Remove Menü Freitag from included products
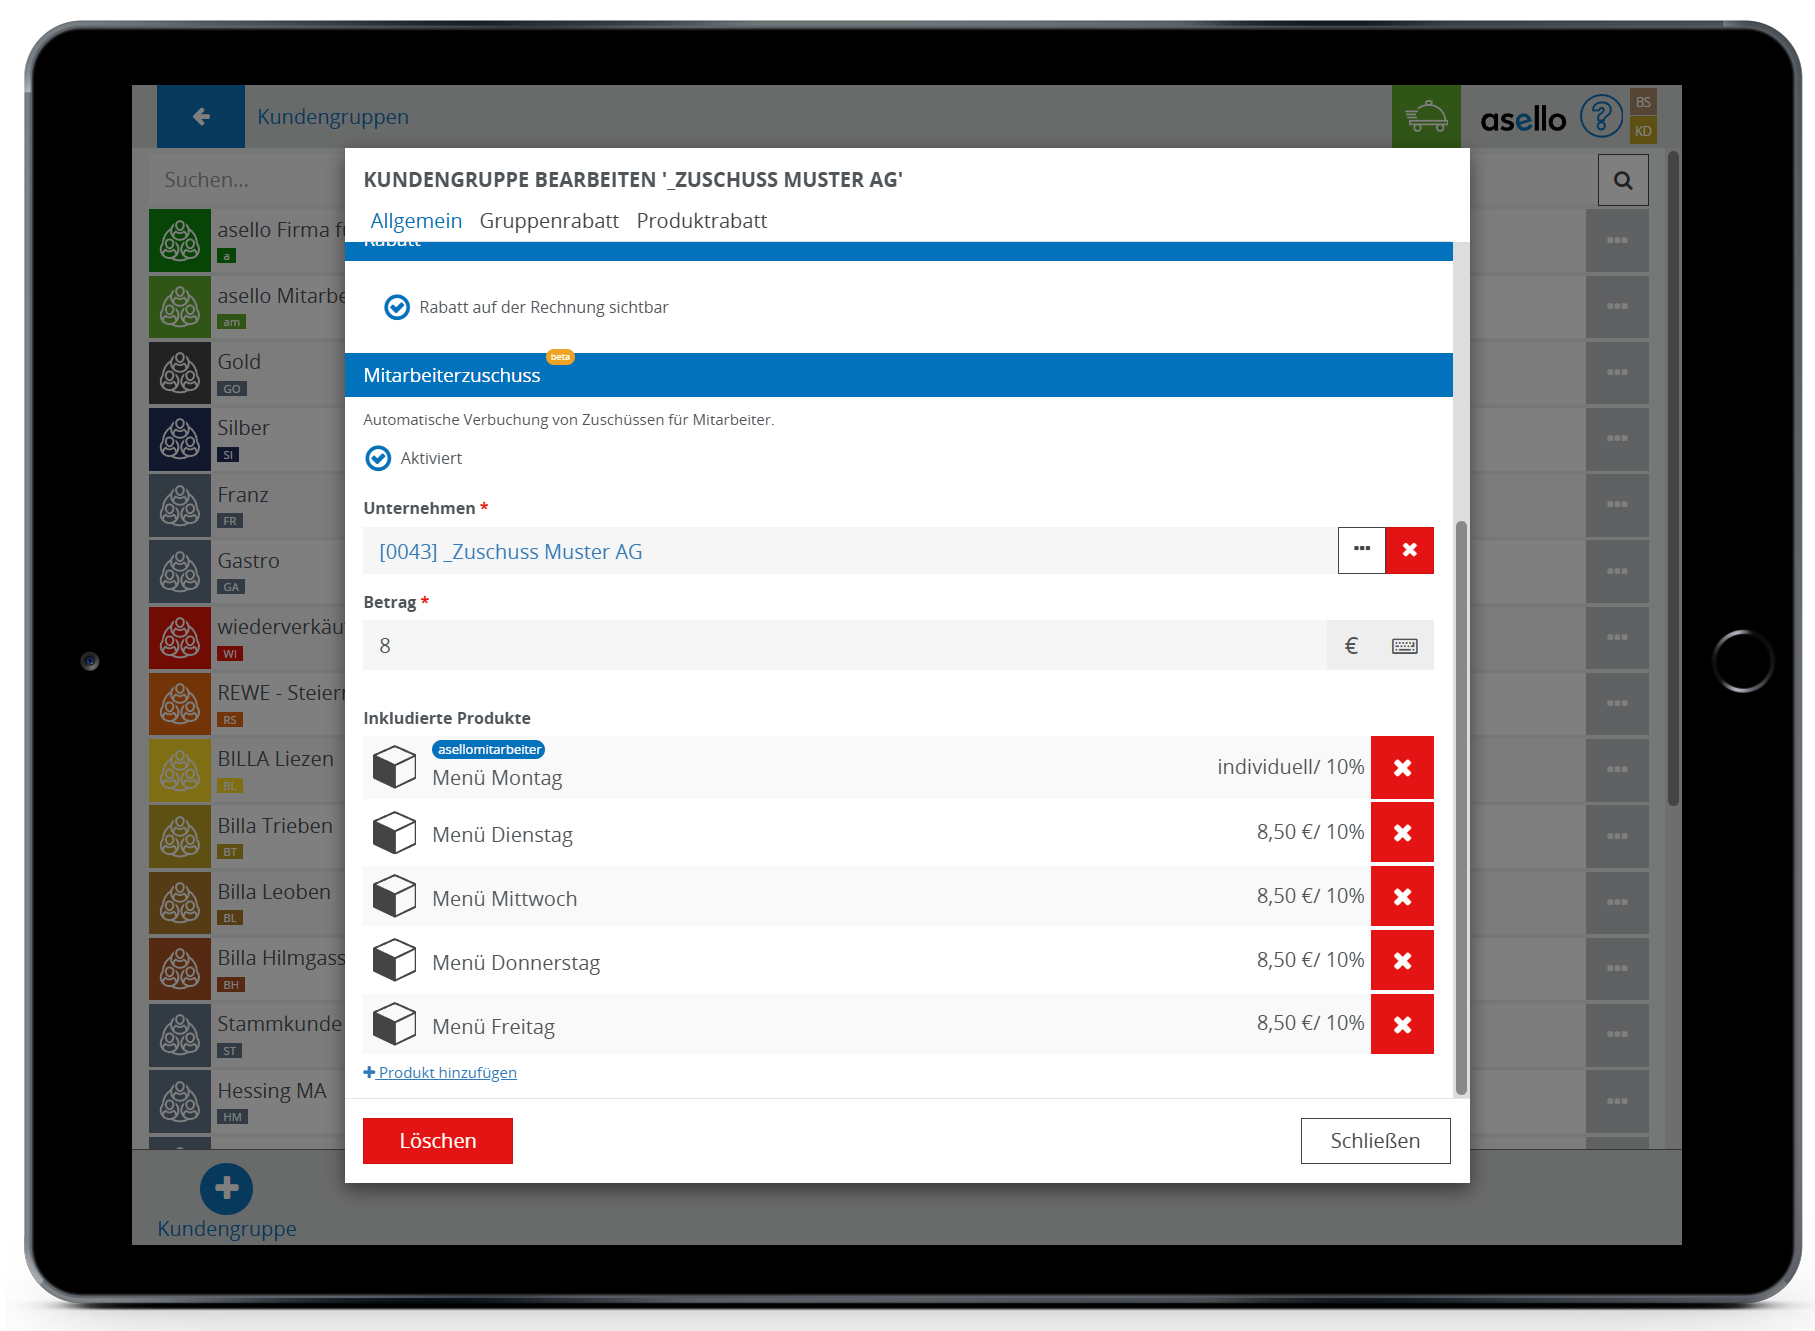 1402,1024
